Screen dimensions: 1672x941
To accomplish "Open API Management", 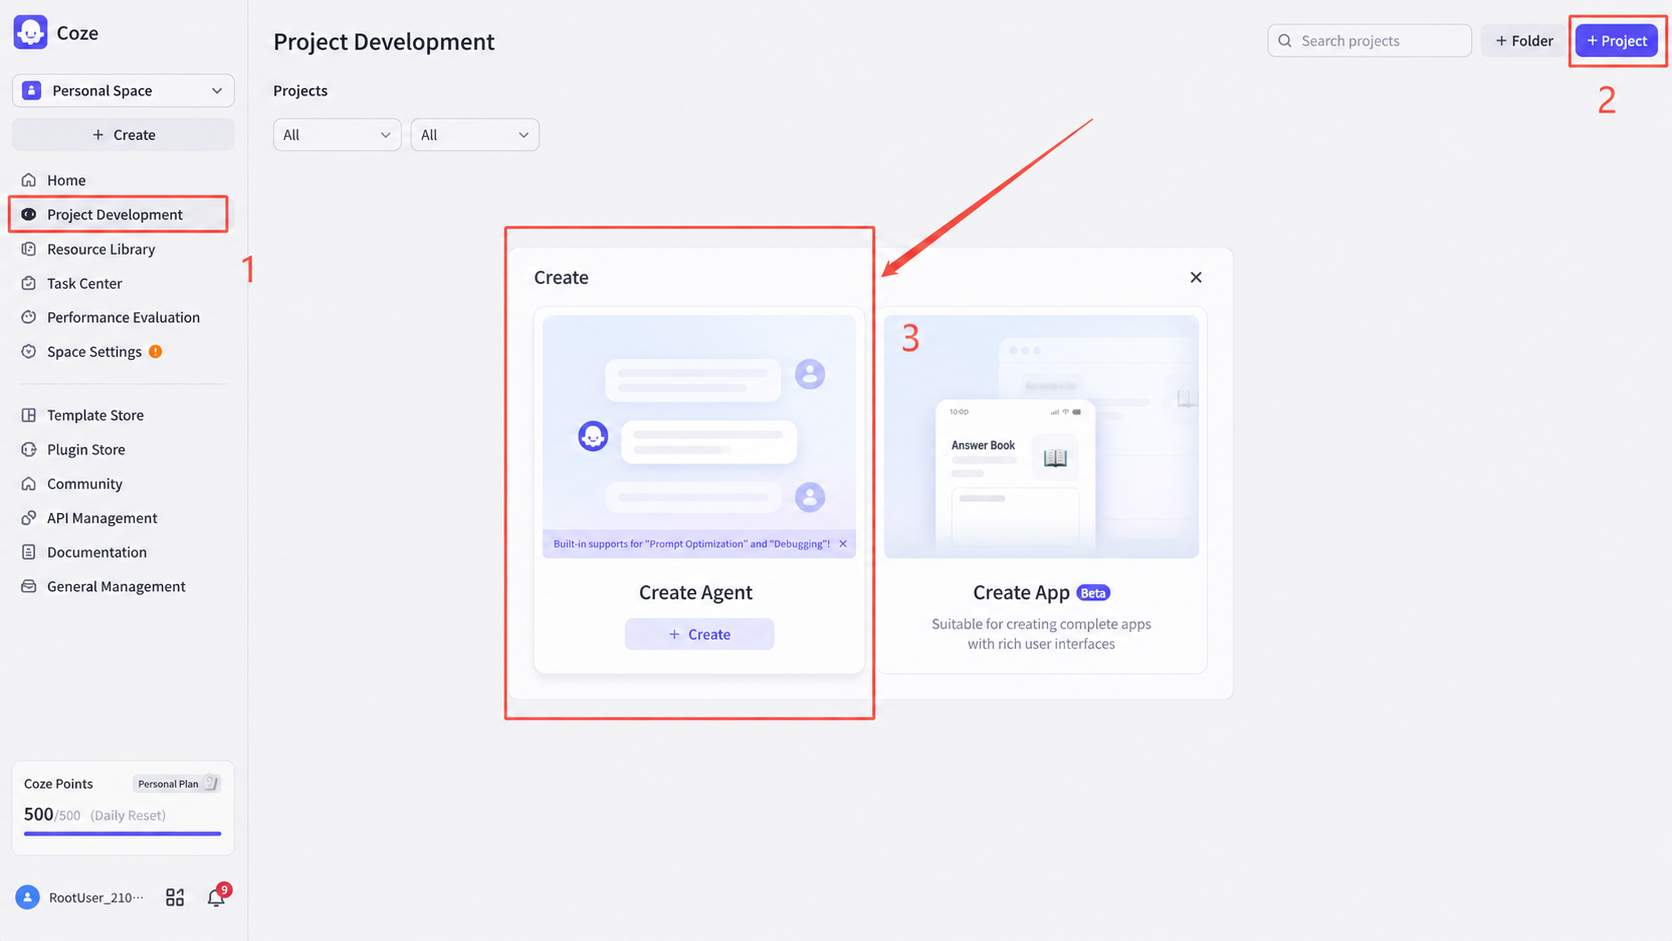I will 102,518.
